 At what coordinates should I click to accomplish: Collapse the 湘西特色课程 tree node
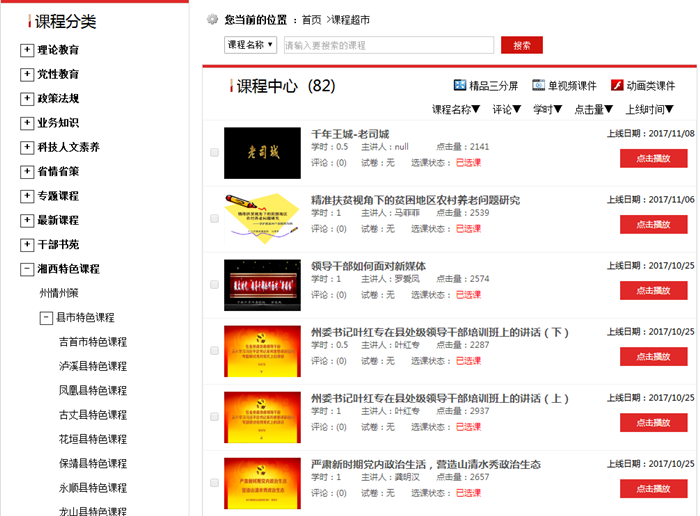pyautogui.click(x=27, y=269)
